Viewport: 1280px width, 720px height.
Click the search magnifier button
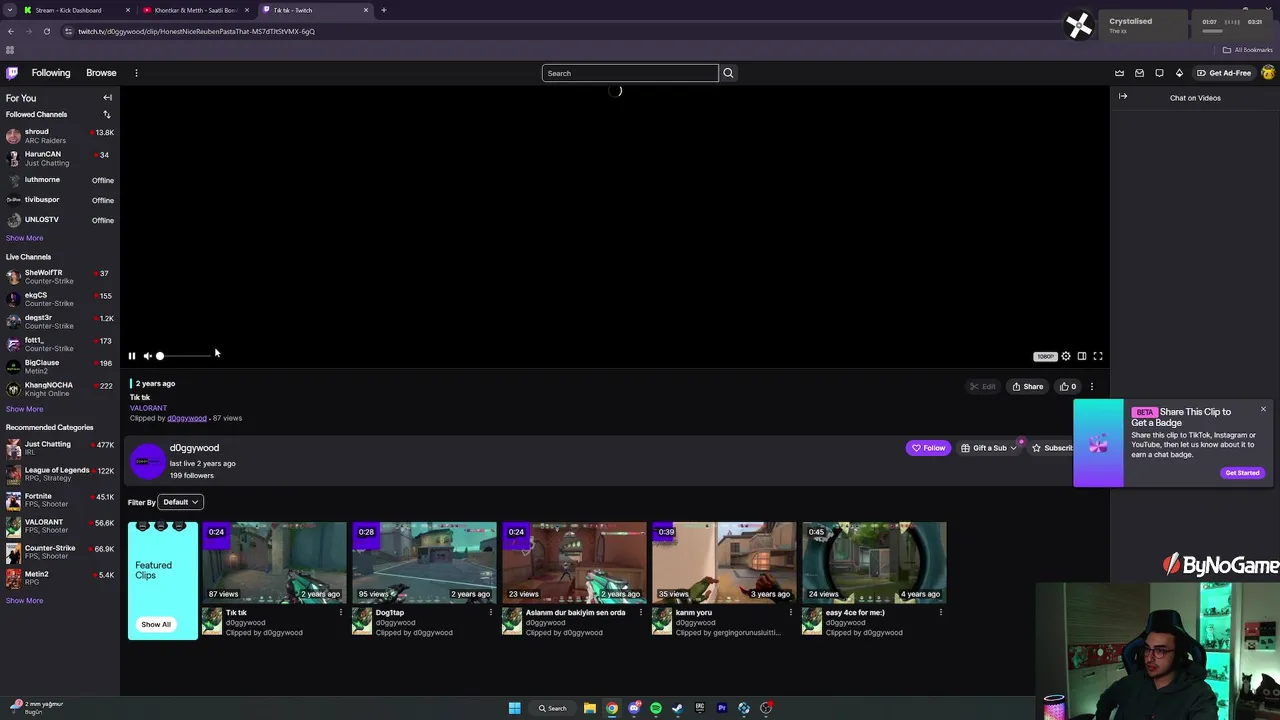(x=728, y=73)
